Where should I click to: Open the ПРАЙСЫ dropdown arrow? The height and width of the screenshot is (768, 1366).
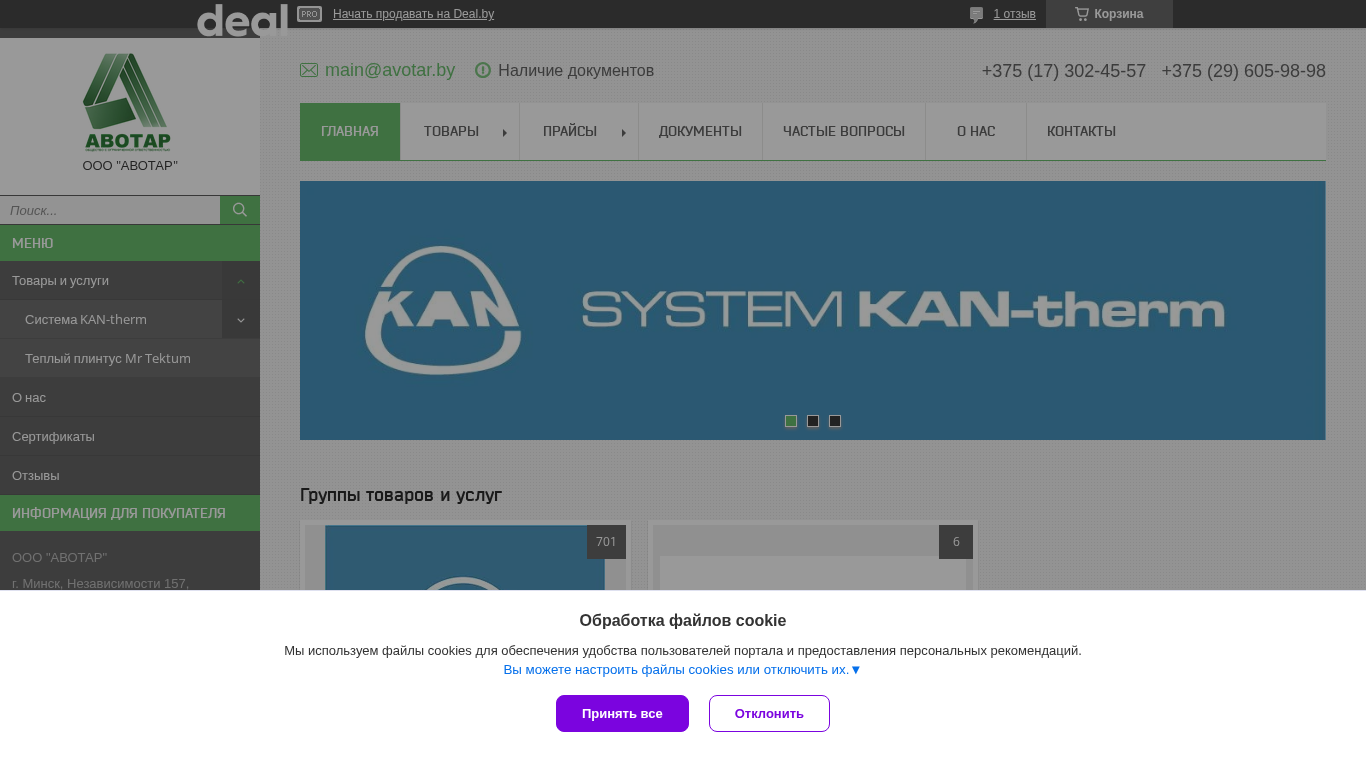coord(623,132)
